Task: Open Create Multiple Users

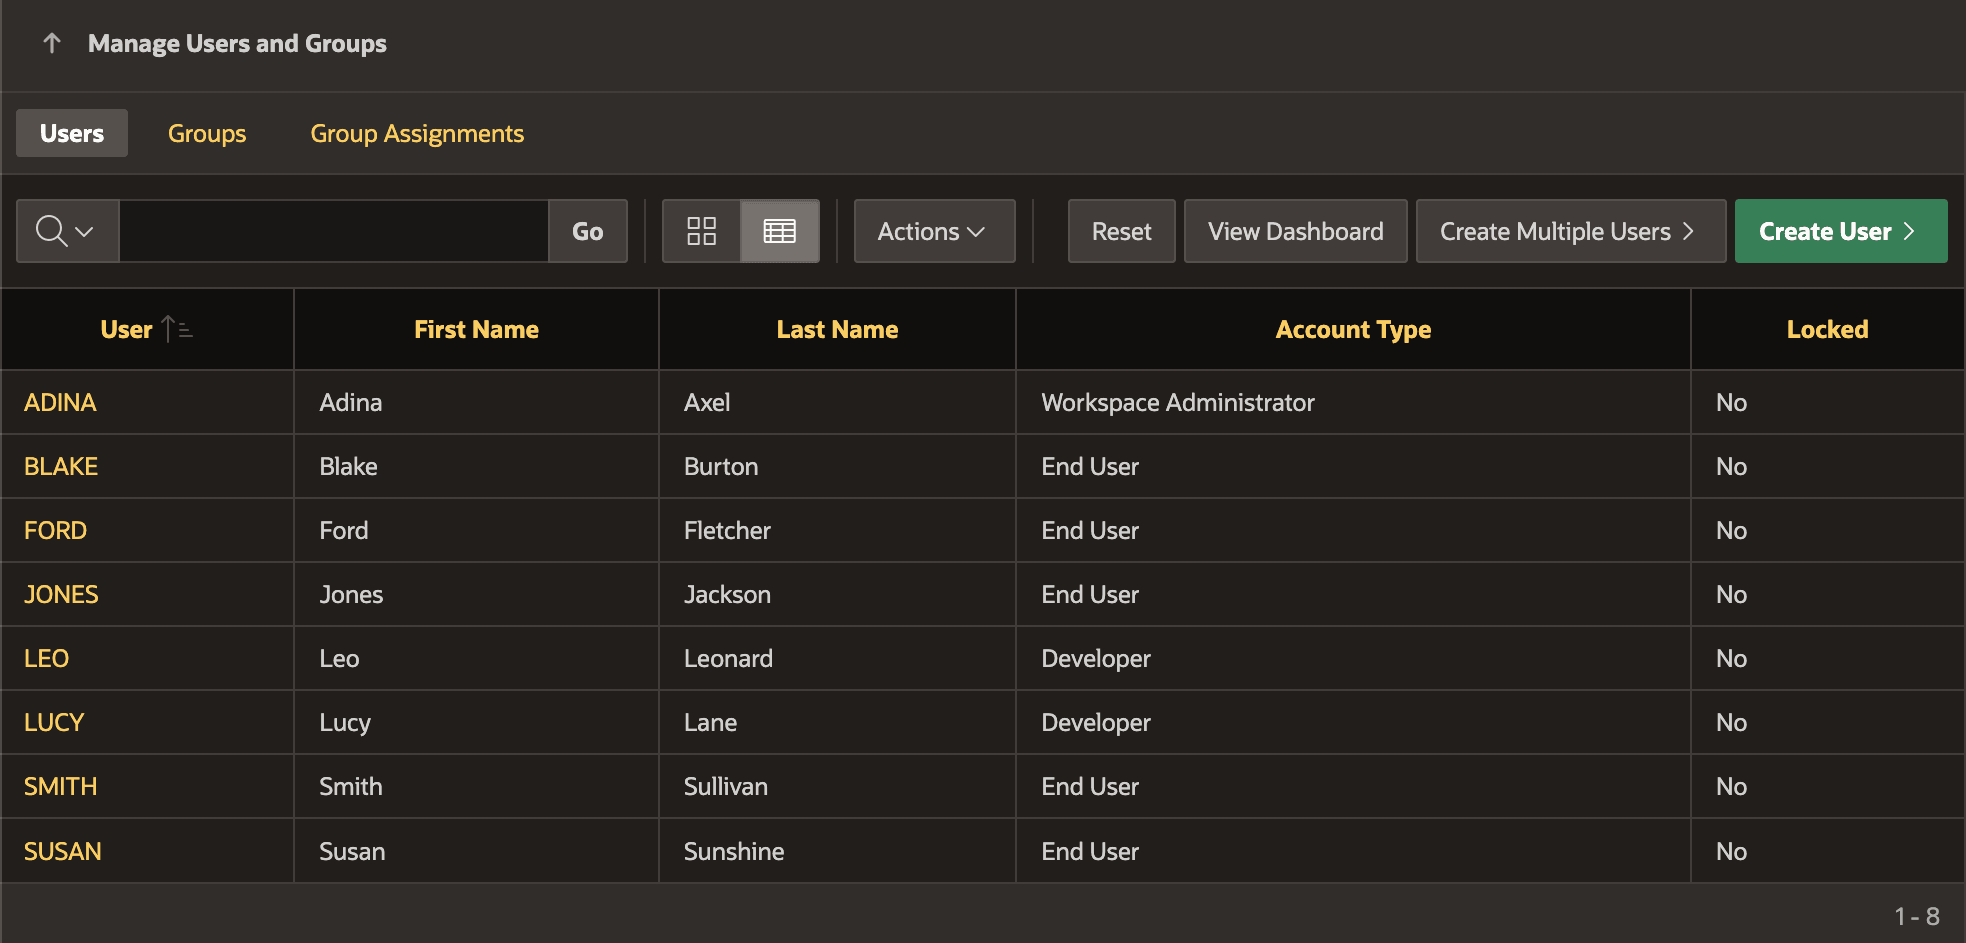Action: 1570,231
